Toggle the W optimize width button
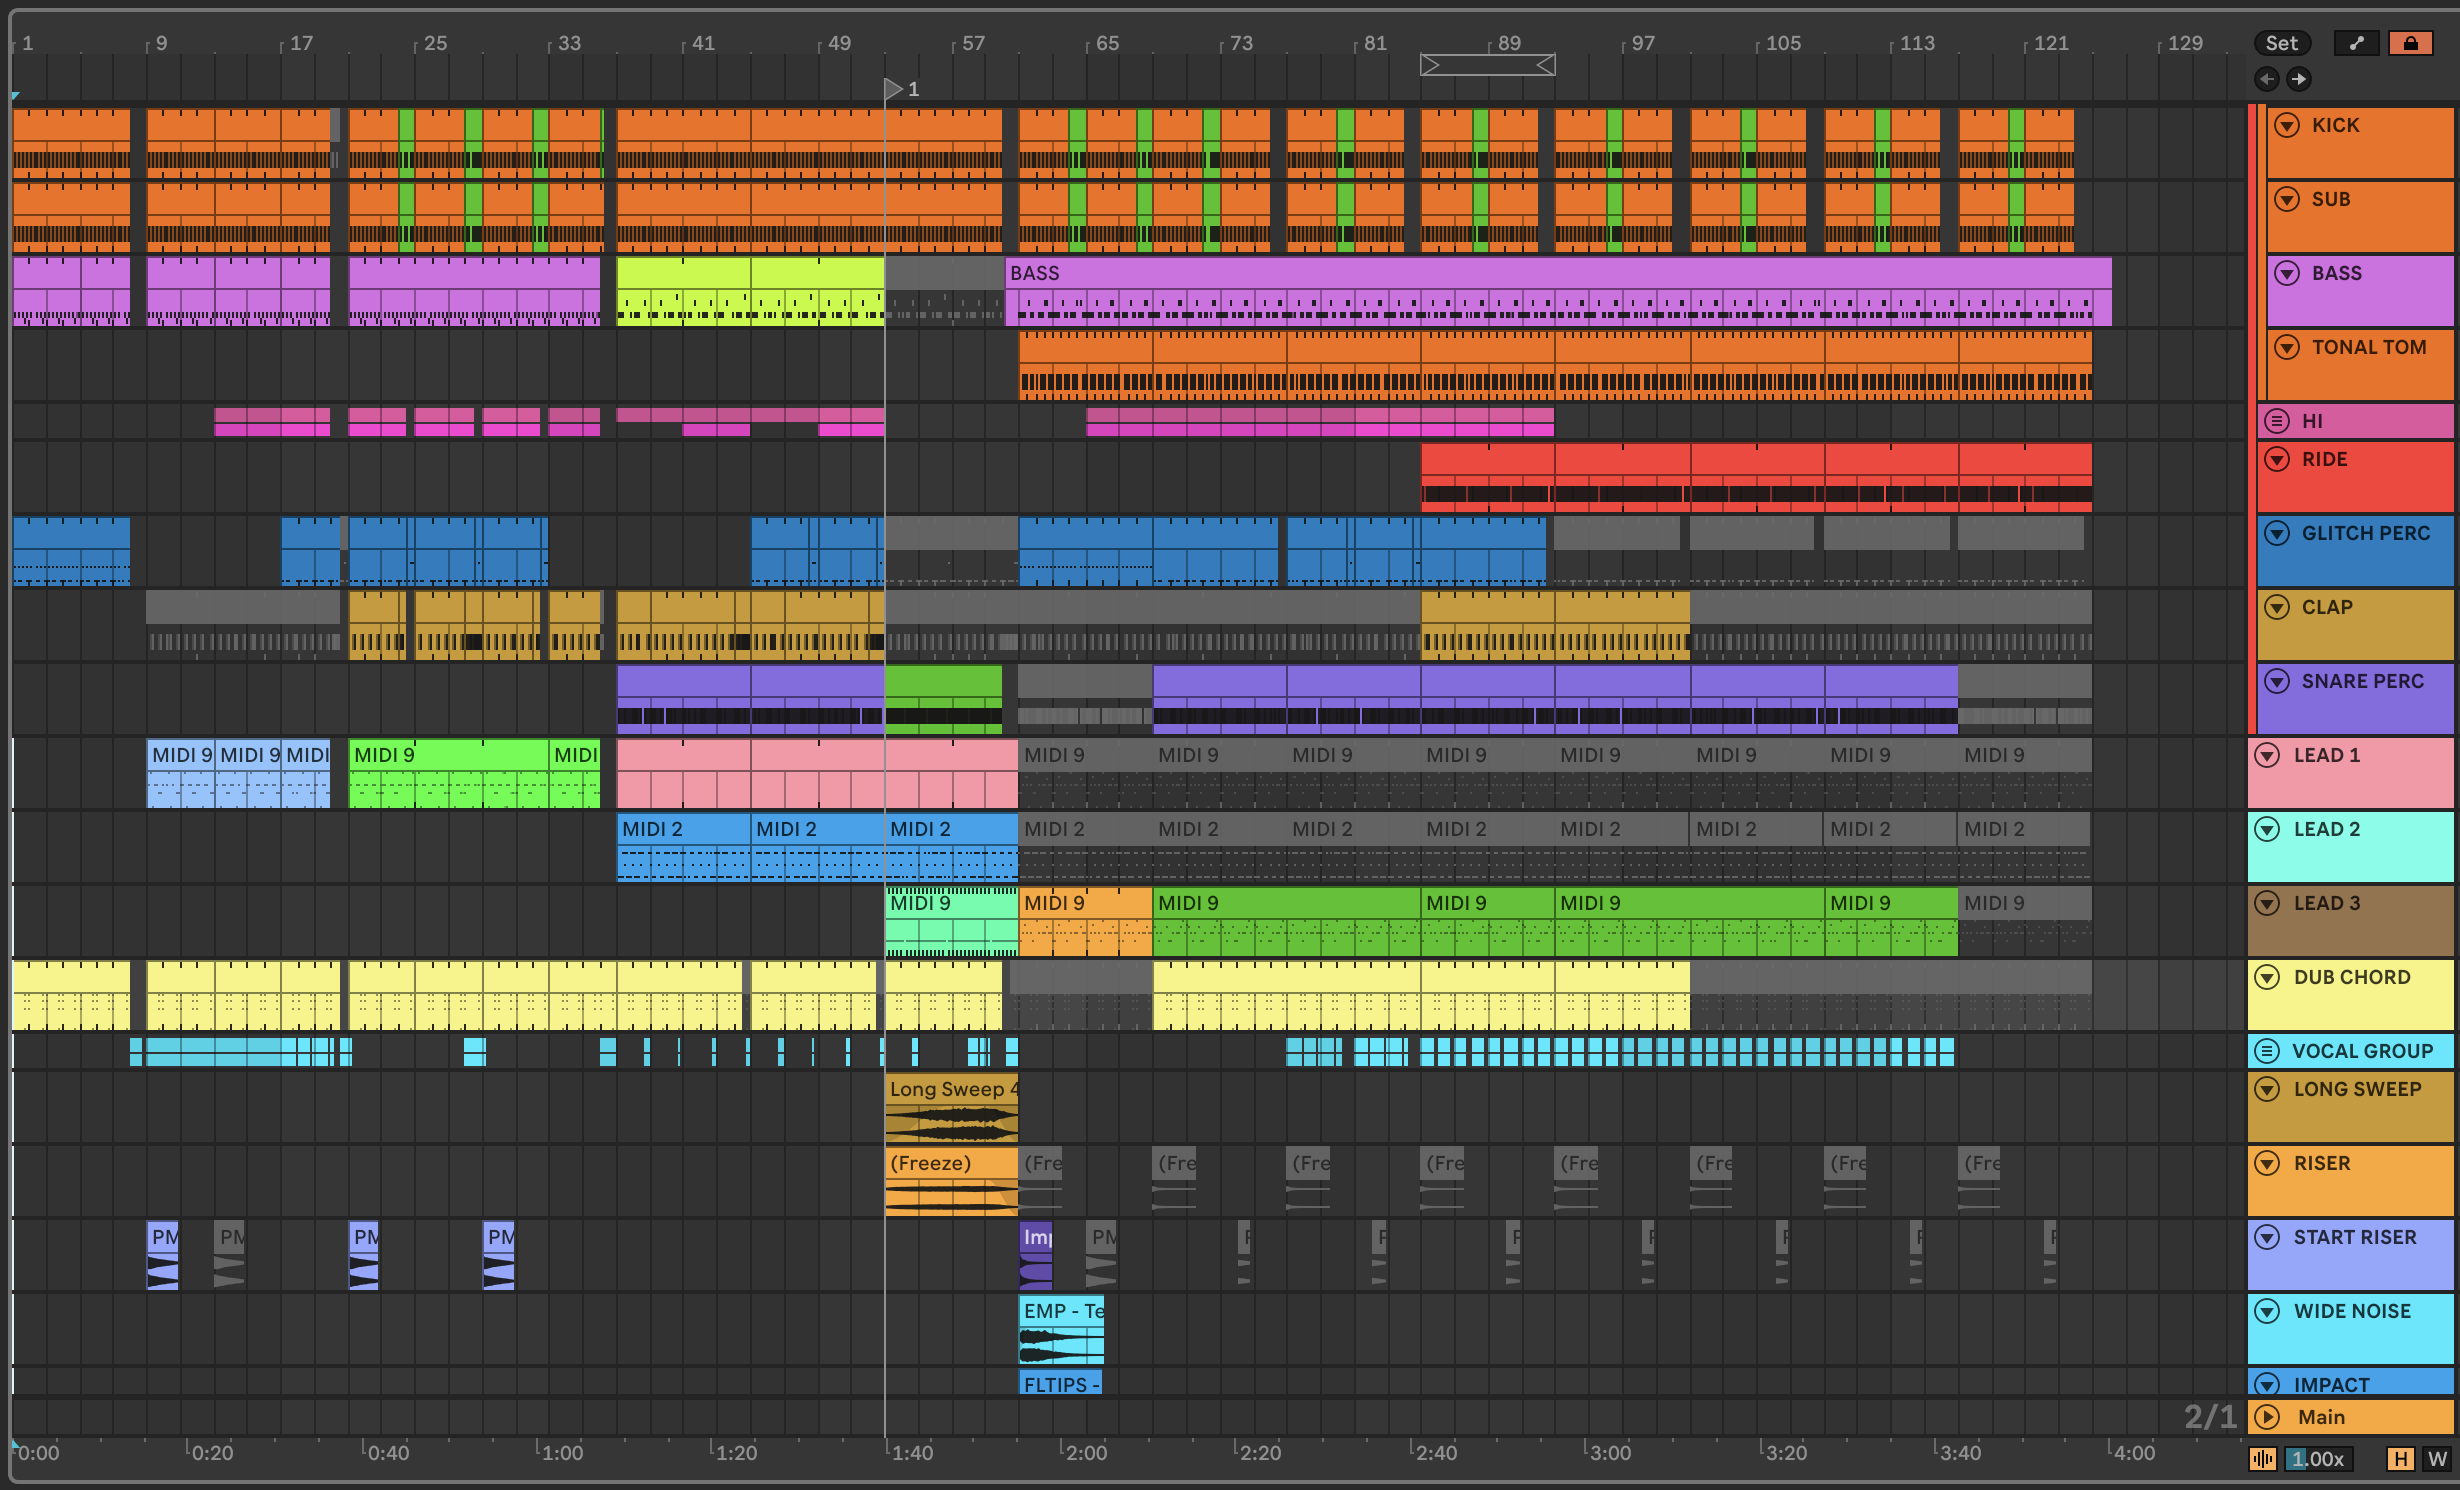2460x1490 pixels. [2437, 1459]
